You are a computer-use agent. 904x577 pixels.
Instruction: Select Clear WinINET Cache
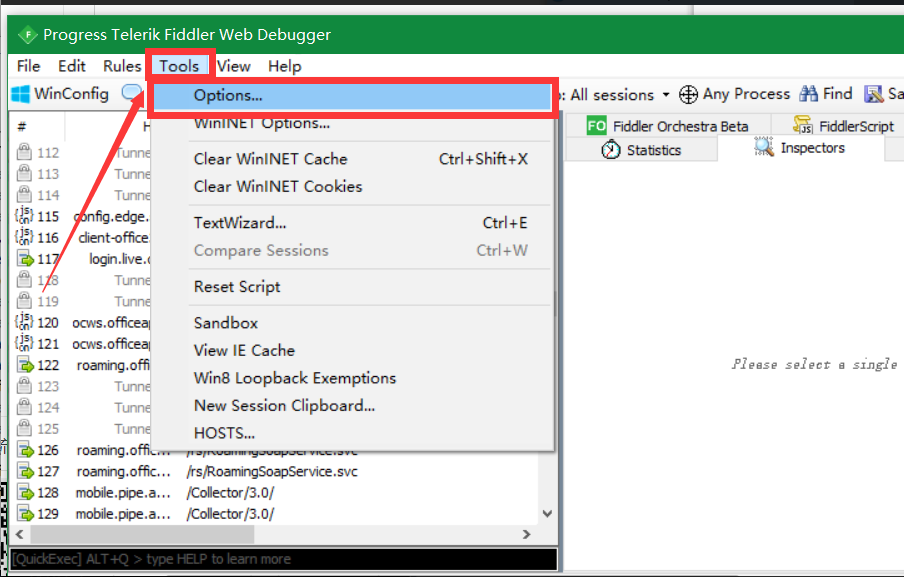coord(352,159)
